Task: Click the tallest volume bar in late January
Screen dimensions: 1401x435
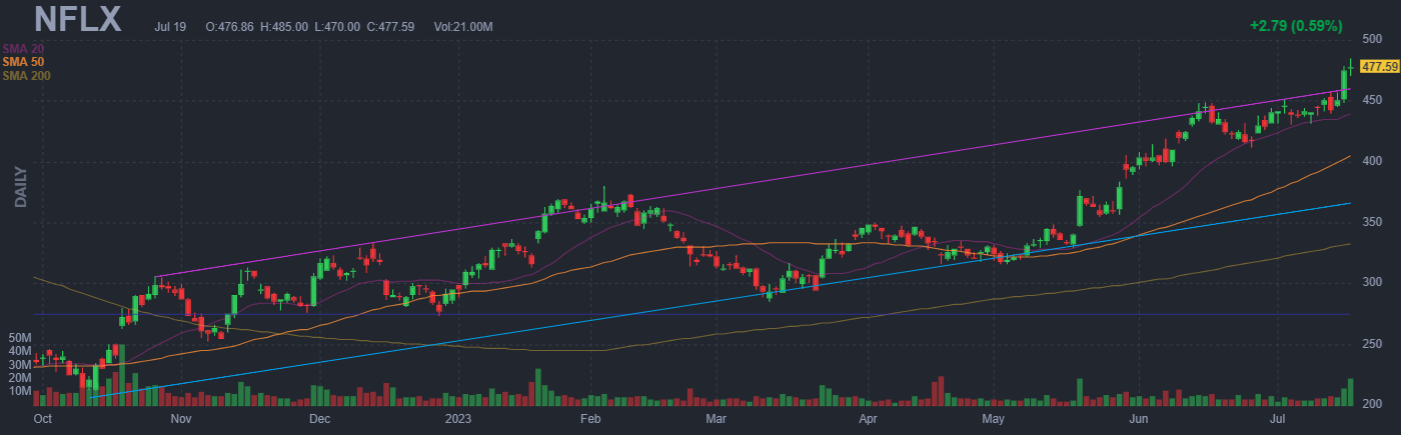Action: tap(538, 387)
